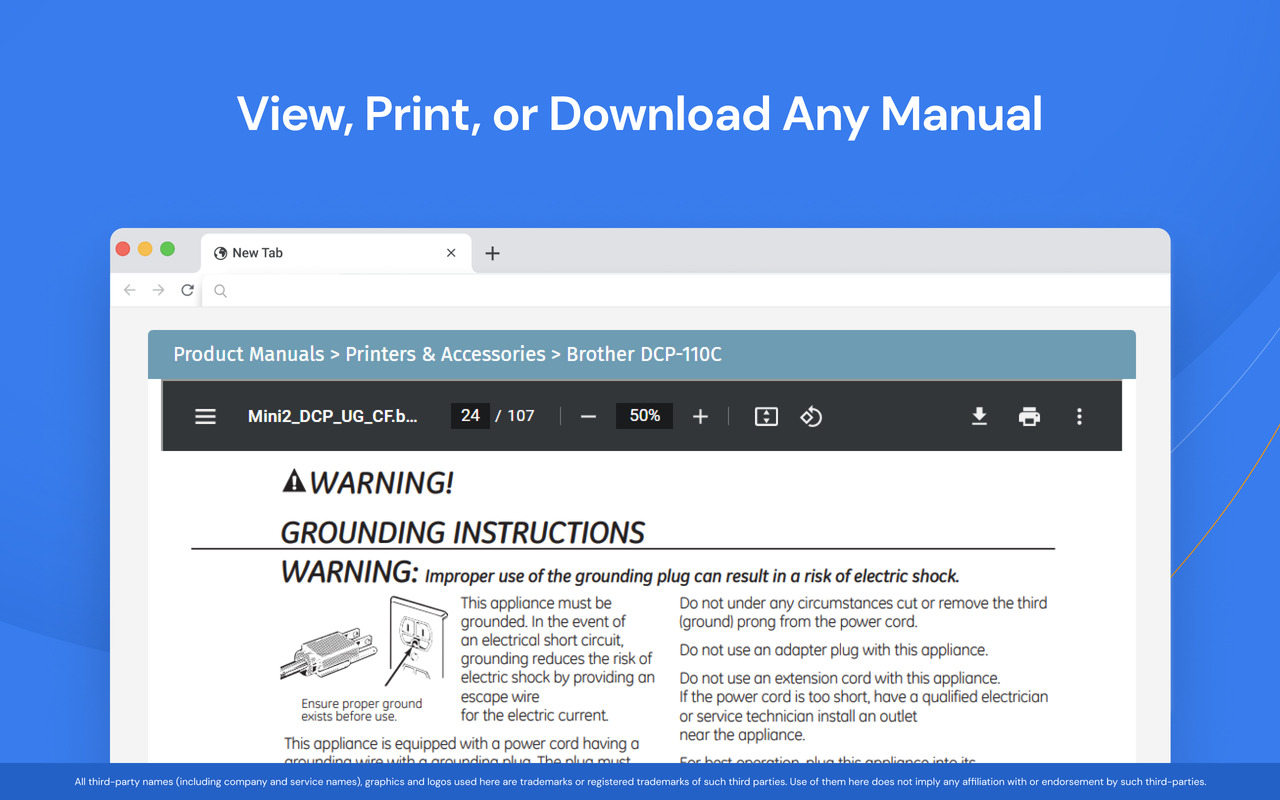
Task: Navigate back in browser history
Action: point(129,289)
